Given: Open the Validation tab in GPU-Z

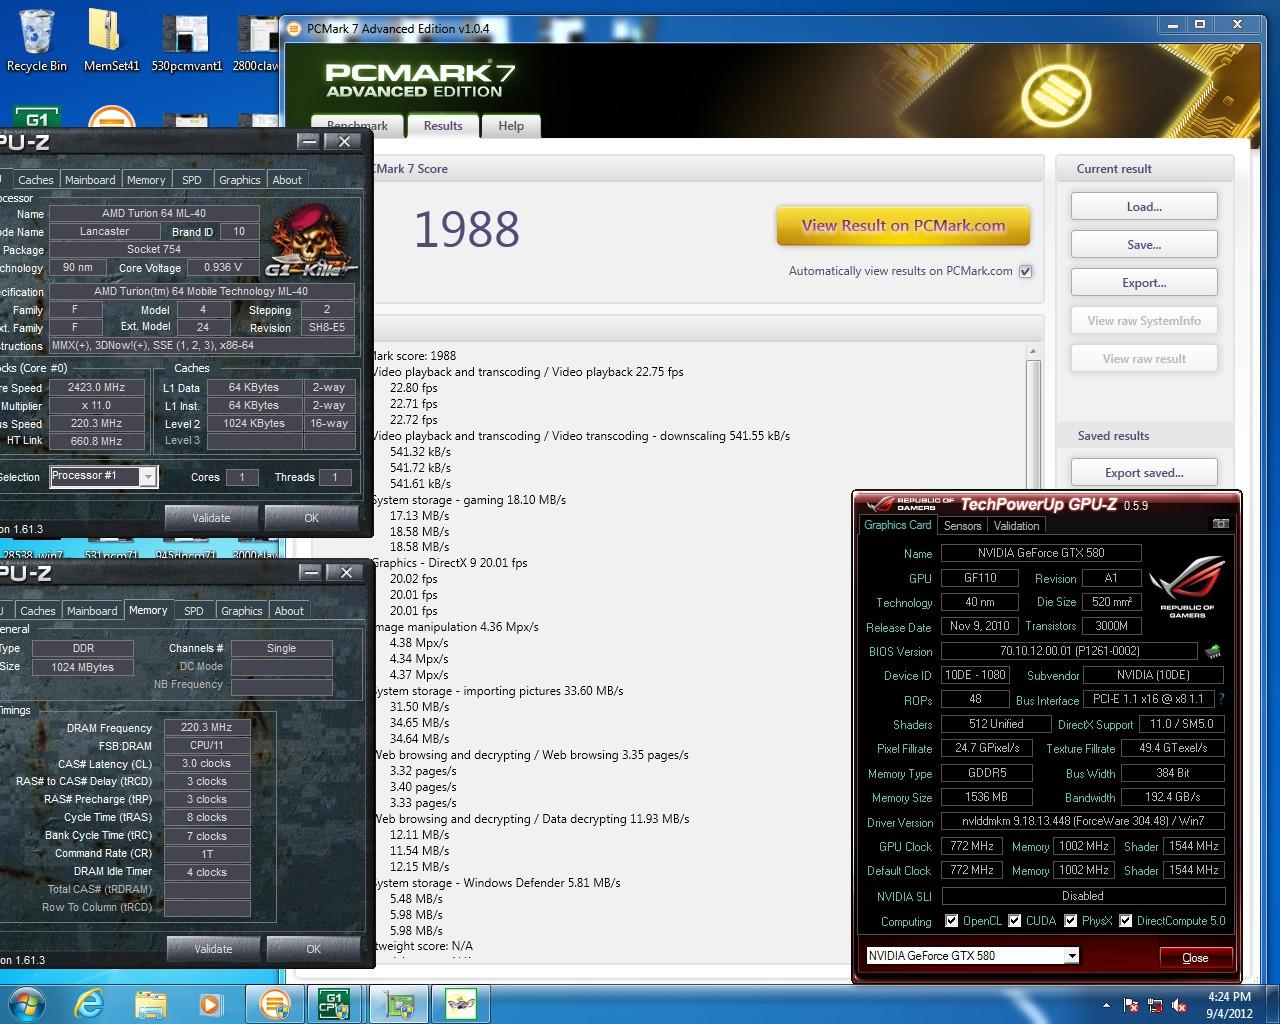Looking at the screenshot, I should pyautogui.click(x=1016, y=526).
